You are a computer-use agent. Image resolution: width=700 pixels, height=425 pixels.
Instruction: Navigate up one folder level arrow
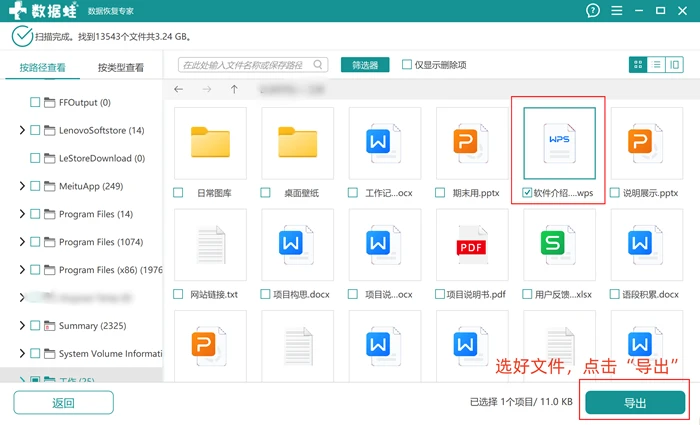(x=234, y=89)
